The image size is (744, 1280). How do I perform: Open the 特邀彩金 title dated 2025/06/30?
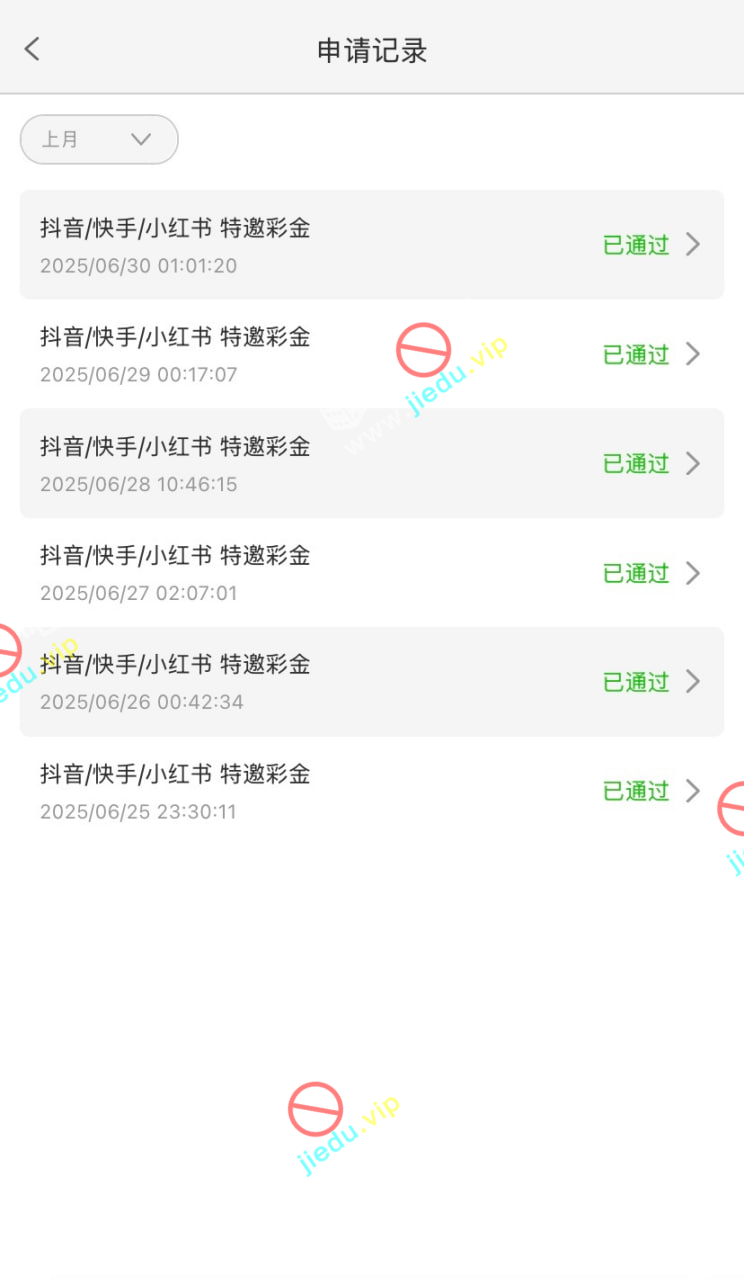(x=175, y=228)
